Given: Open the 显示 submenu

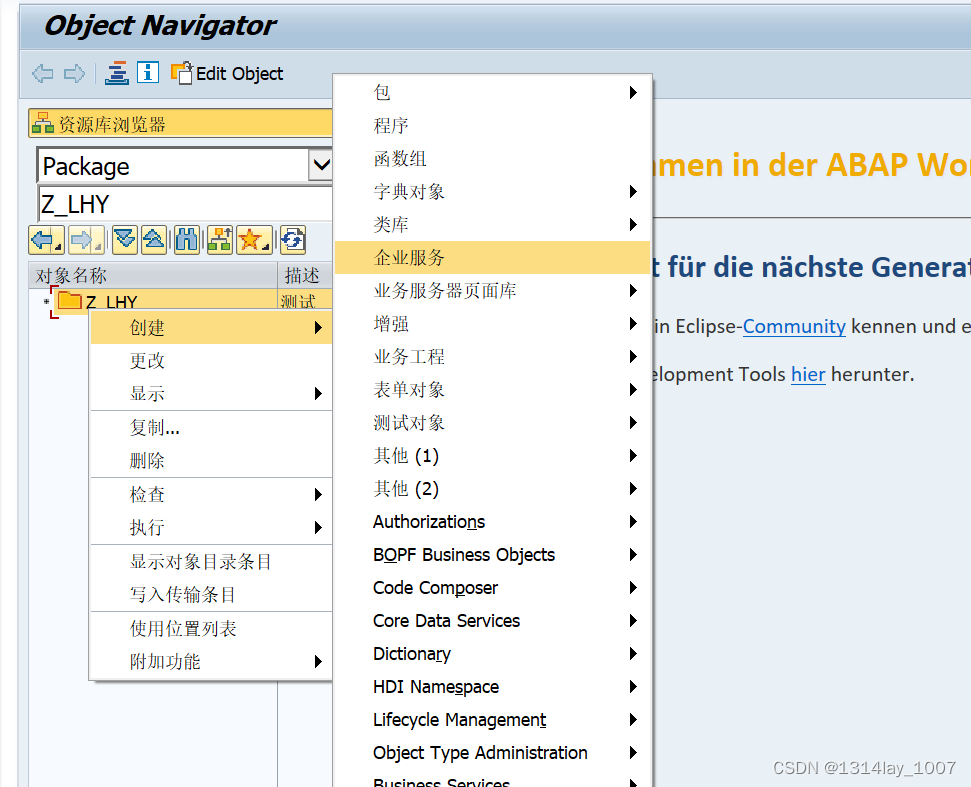Looking at the screenshot, I should point(211,393).
